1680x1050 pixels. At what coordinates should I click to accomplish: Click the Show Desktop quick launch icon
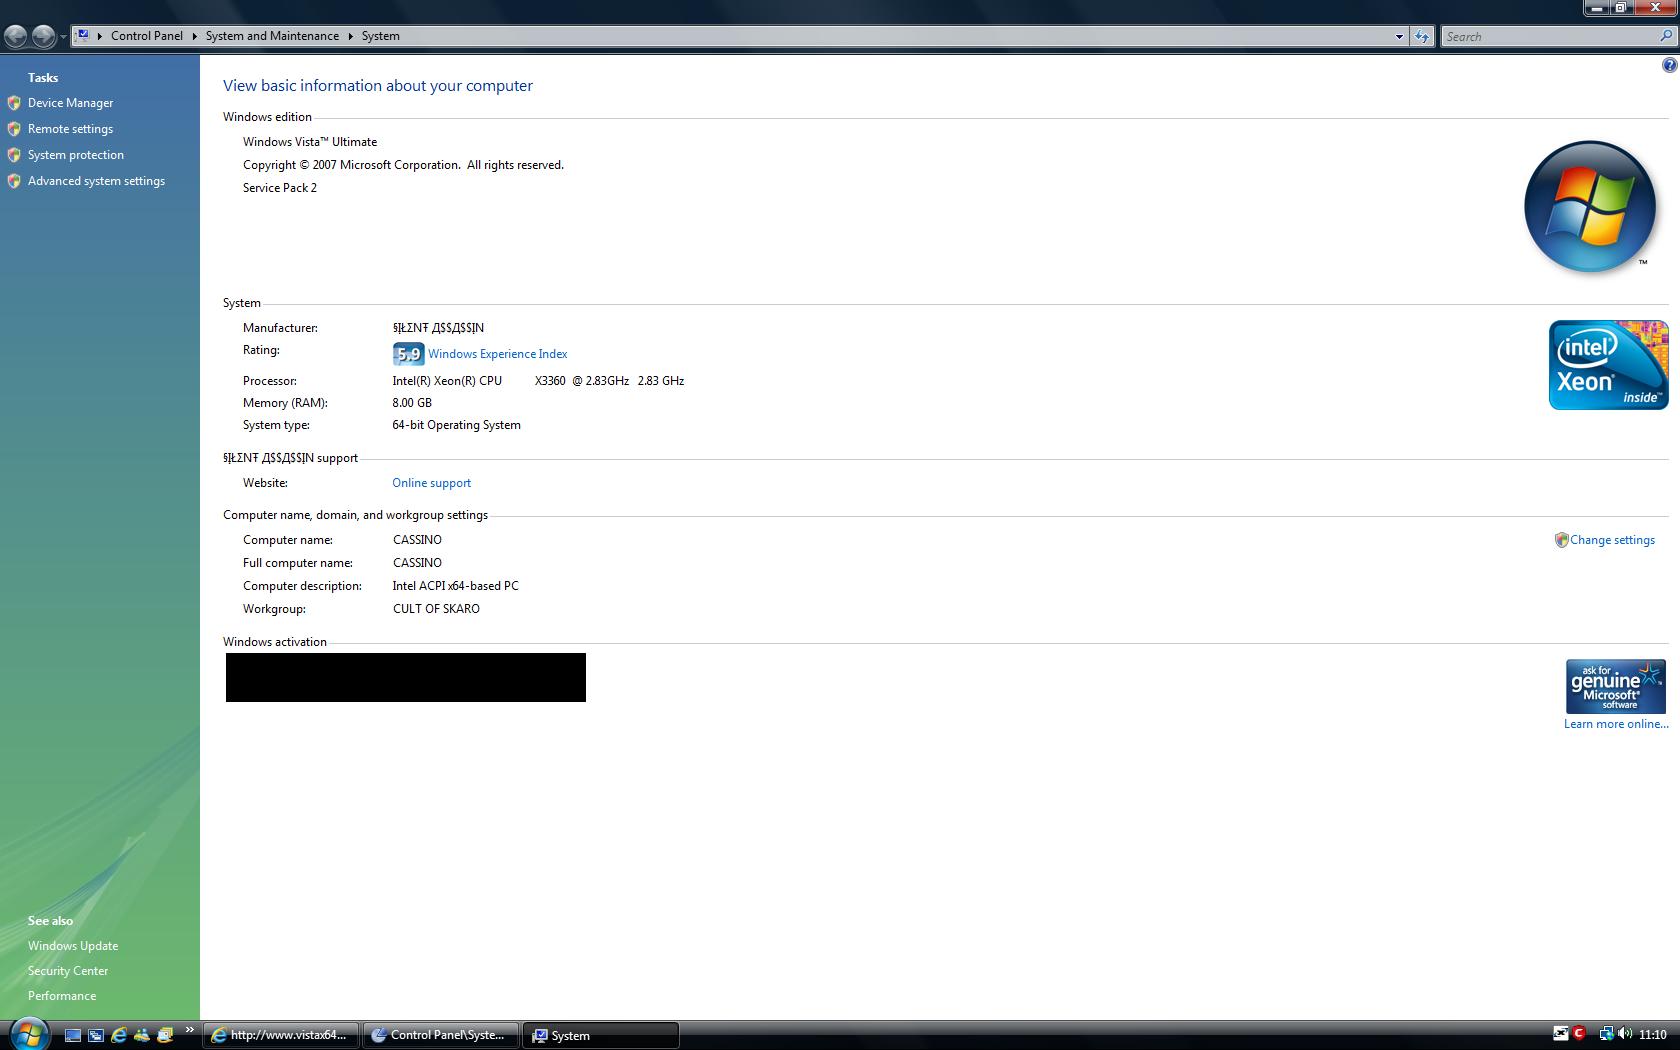[x=73, y=1035]
